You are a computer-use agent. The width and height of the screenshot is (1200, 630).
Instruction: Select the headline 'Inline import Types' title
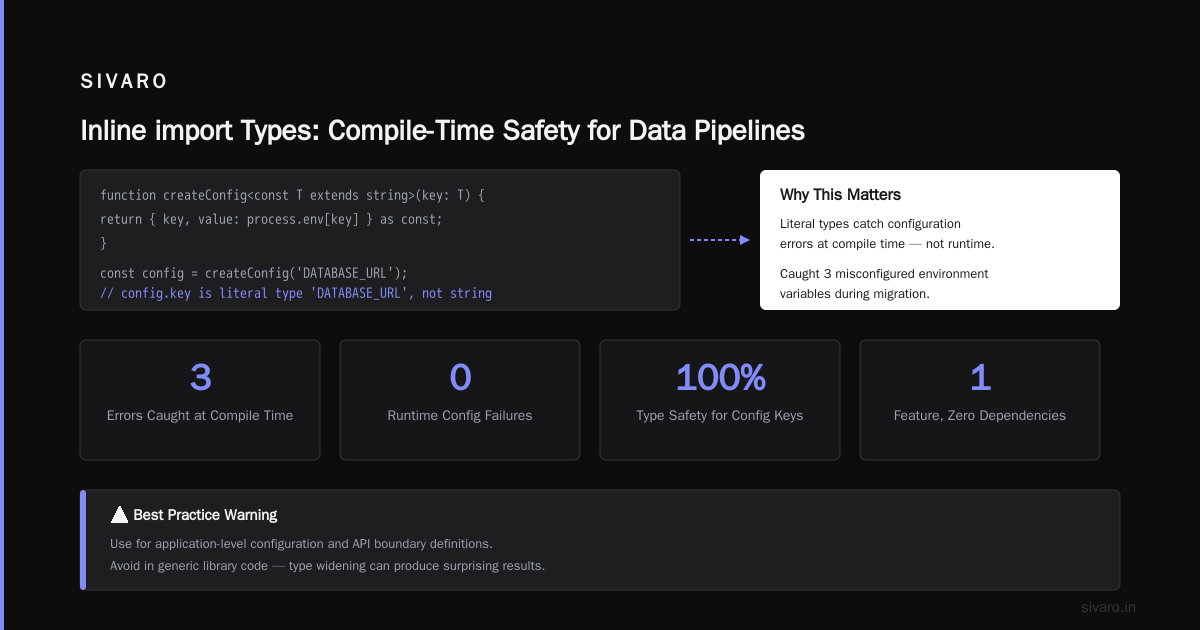(442, 131)
